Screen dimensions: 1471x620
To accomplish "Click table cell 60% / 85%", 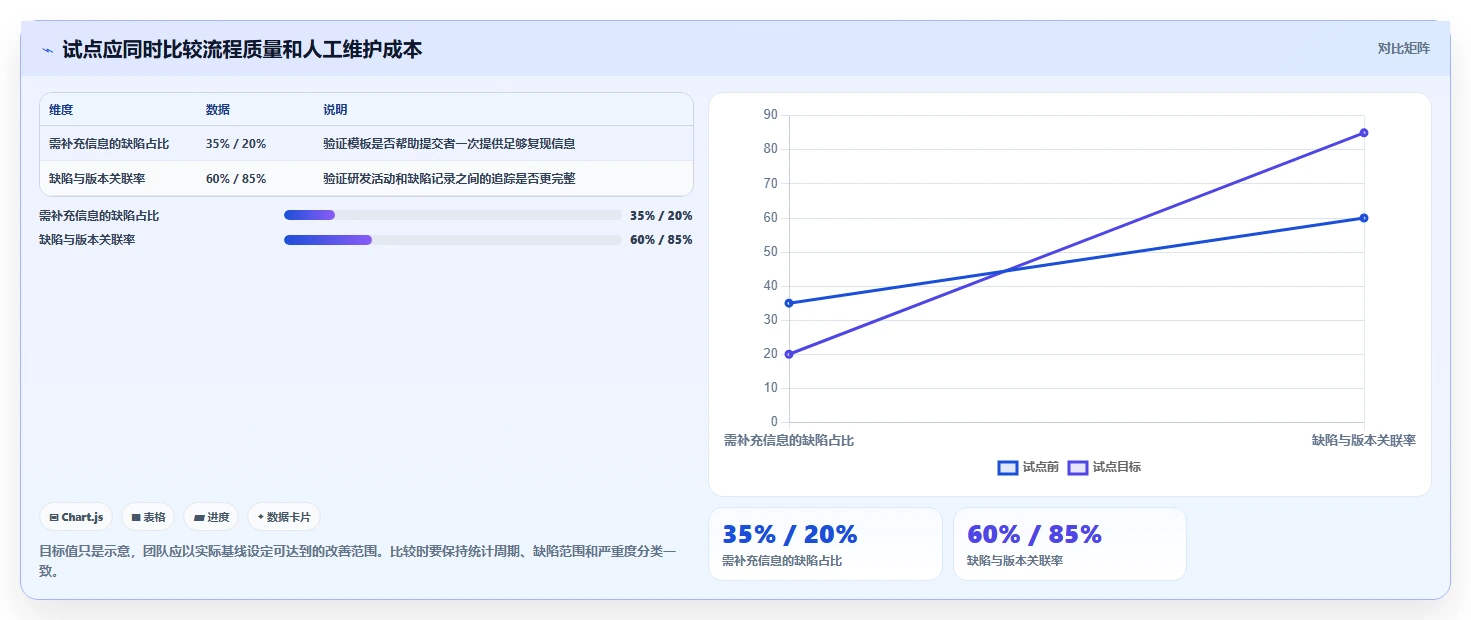I will click(236, 179).
